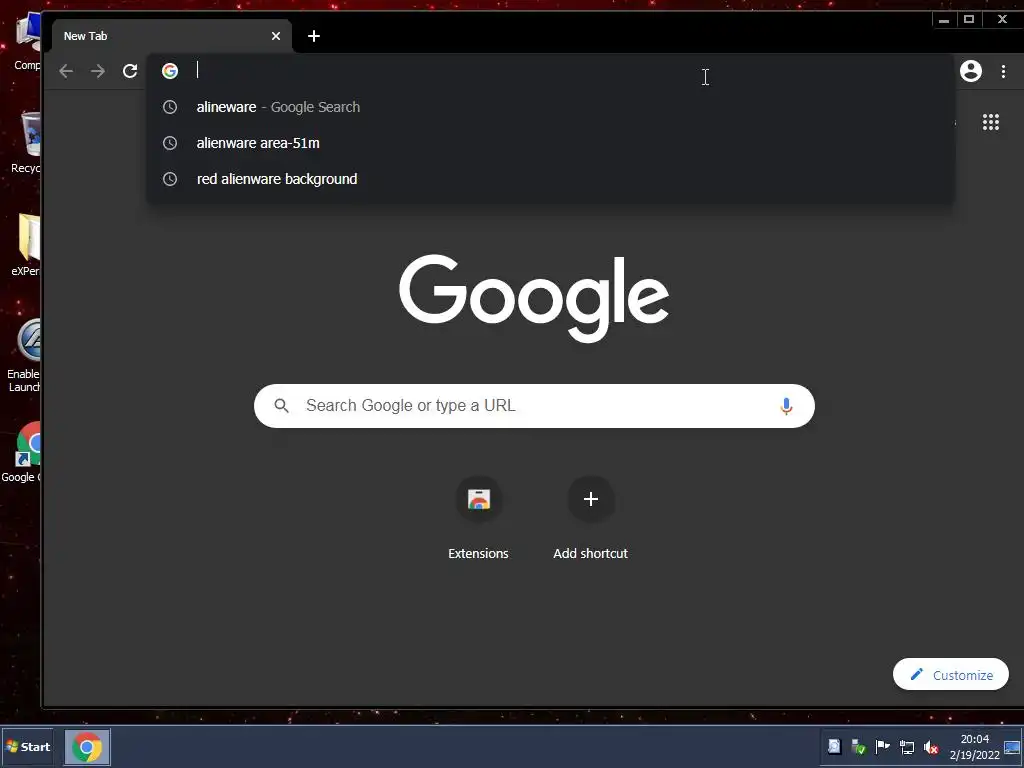Open the Chrome profile avatar menu

(x=971, y=71)
